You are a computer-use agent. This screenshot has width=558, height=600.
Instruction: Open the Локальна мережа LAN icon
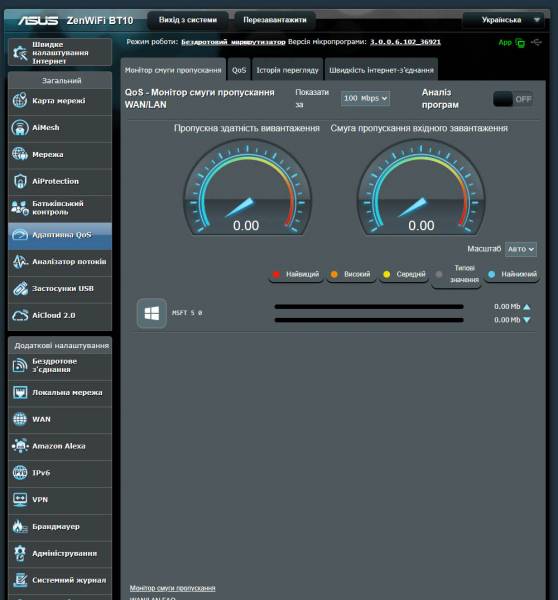(20, 393)
